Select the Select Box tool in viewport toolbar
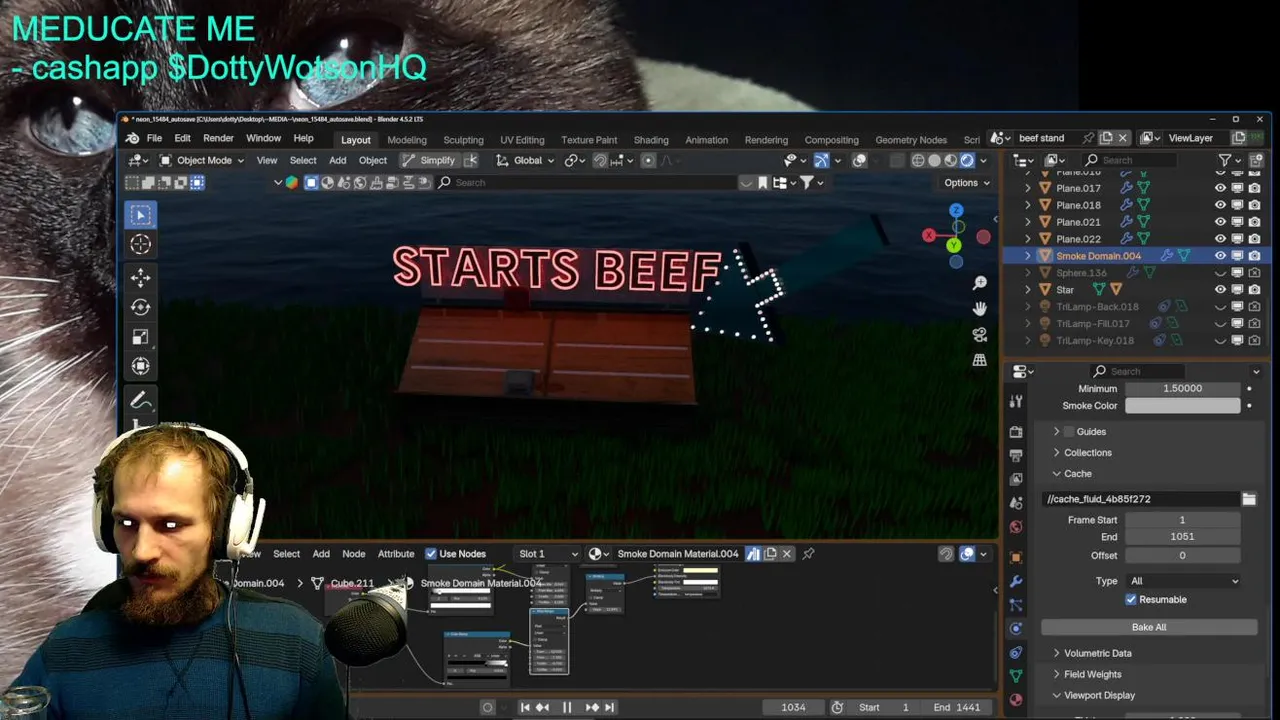The width and height of the screenshot is (1280, 720). (x=140, y=215)
